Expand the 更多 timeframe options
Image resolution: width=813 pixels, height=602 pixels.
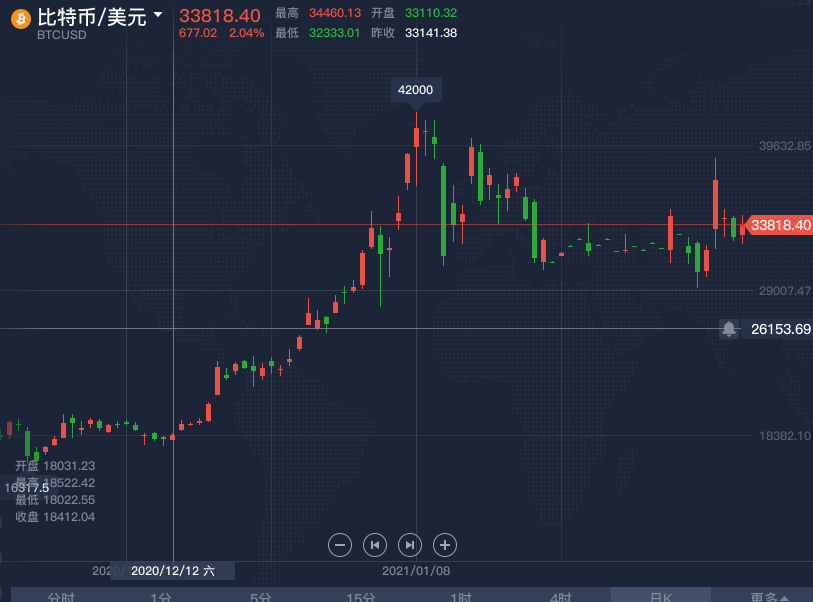[769, 597]
